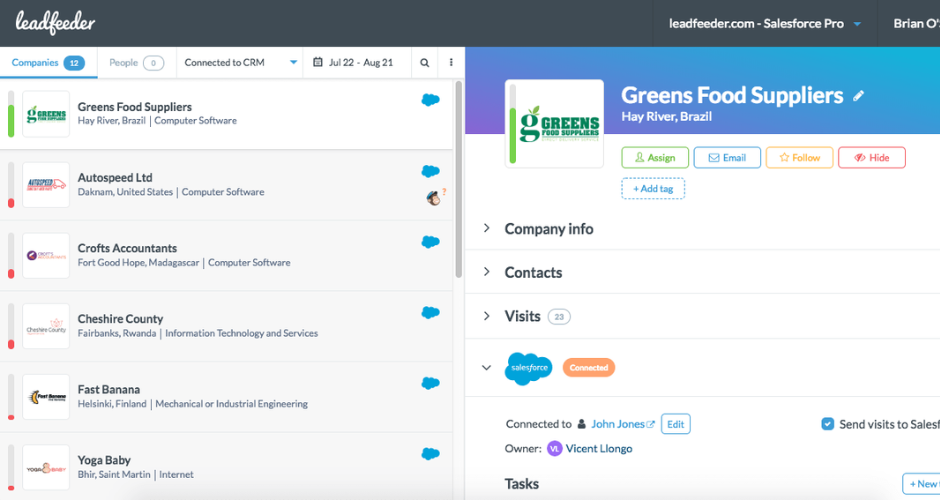Select the Autospeed Ltd company name
Screen dimensions: 940x500
(x=115, y=177)
